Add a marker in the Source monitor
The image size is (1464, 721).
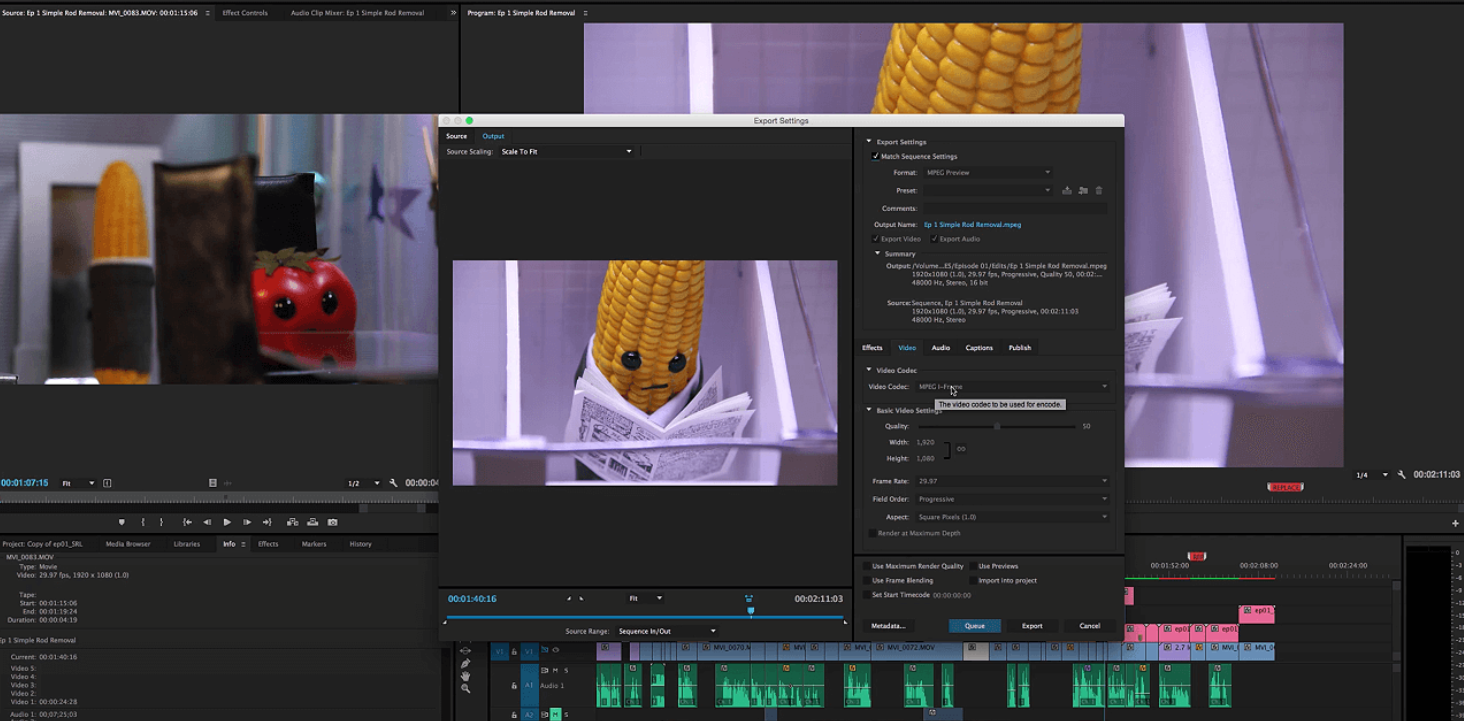point(122,522)
